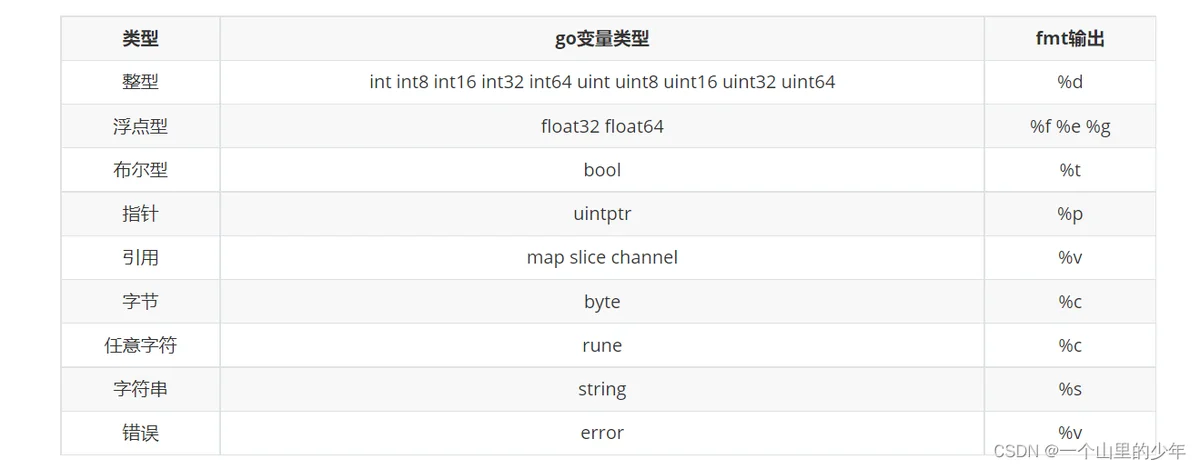Image resolution: width=1200 pixels, height=469 pixels.
Task: Click the %t format cell
Action: point(1070,170)
